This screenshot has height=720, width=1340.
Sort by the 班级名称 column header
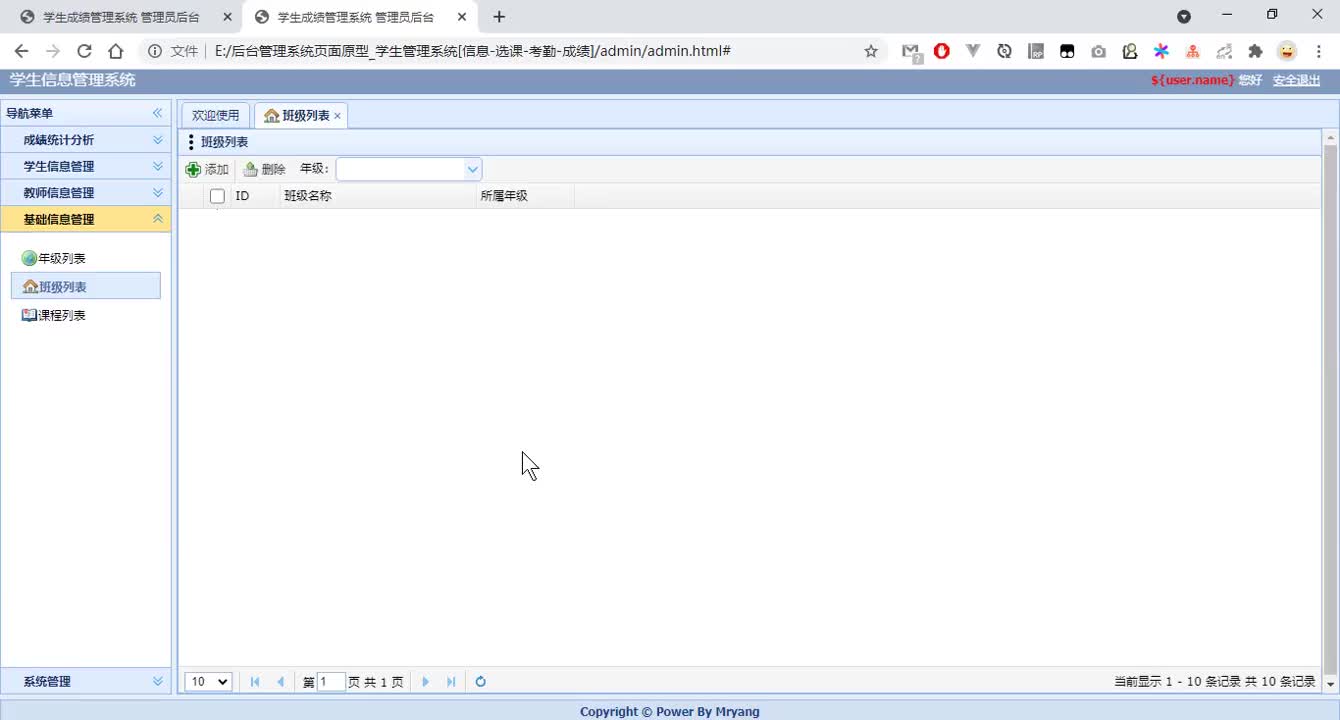(x=377, y=196)
